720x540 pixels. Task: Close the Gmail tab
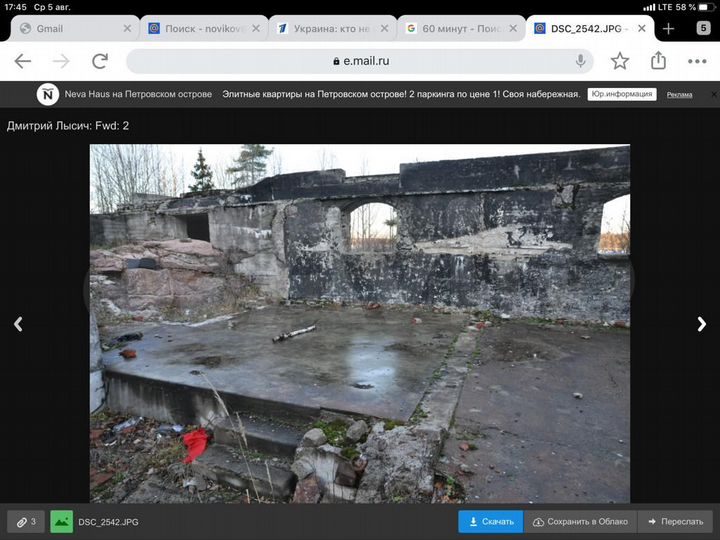point(127,28)
